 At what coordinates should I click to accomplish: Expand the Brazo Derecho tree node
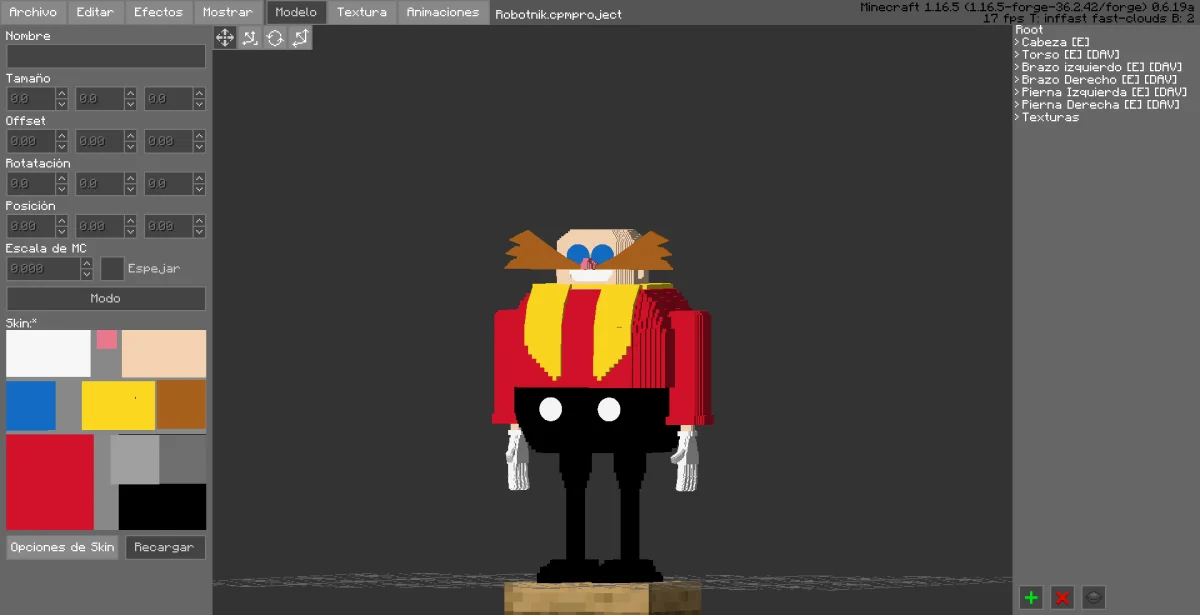tap(1017, 80)
